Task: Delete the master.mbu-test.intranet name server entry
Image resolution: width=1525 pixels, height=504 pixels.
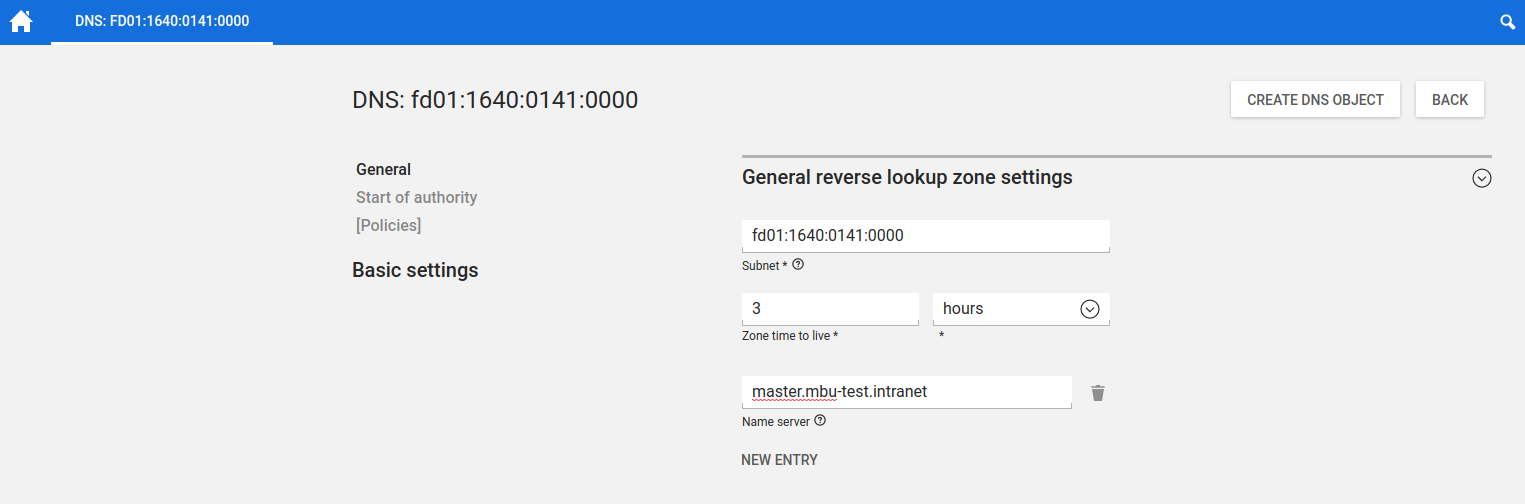Action: [x=1098, y=393]
